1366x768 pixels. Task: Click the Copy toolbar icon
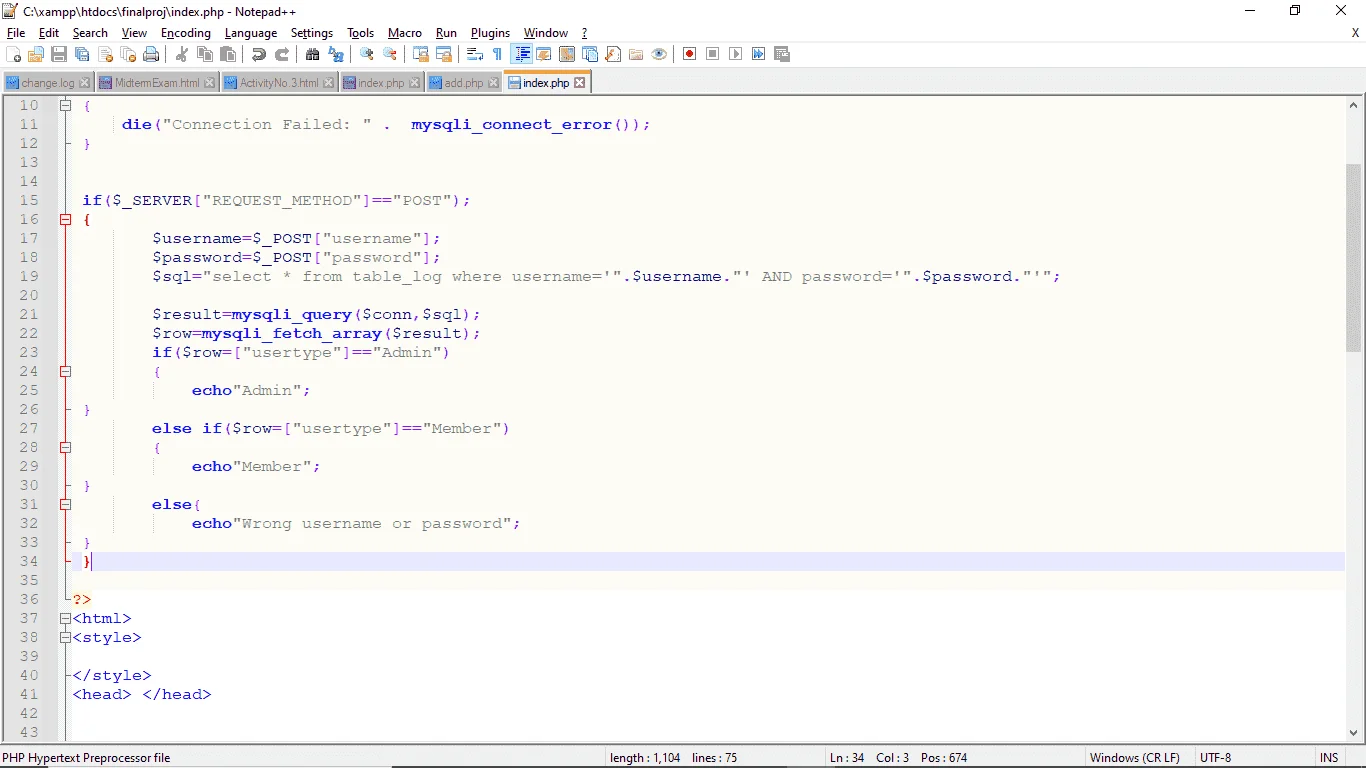click(205, 54)
